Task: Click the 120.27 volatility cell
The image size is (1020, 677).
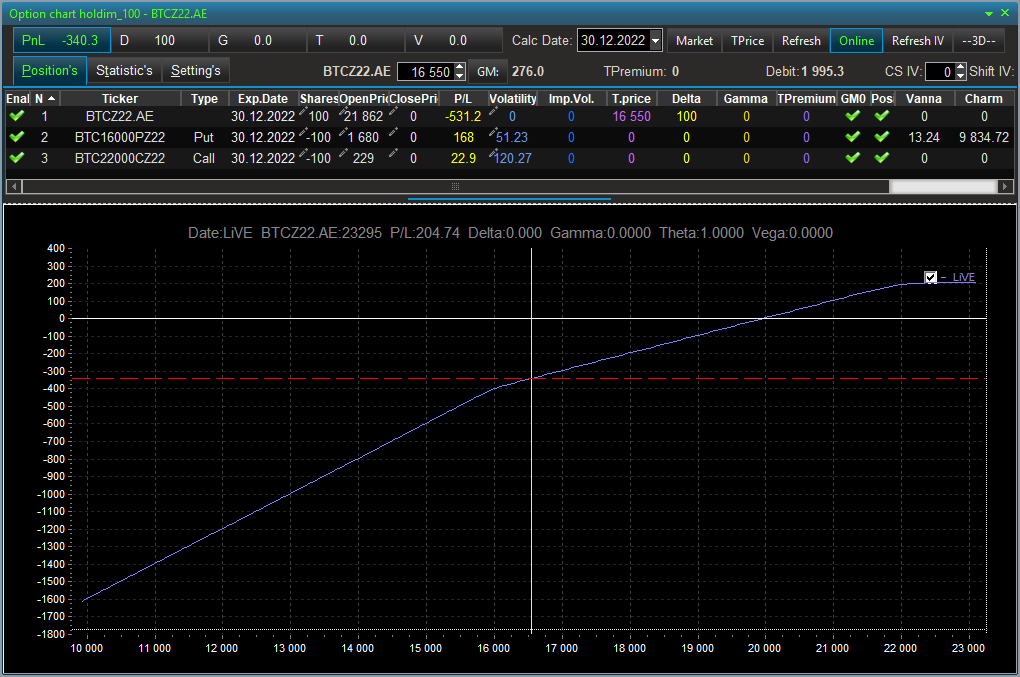Action: pyautogui.click(x=513, y=158)
